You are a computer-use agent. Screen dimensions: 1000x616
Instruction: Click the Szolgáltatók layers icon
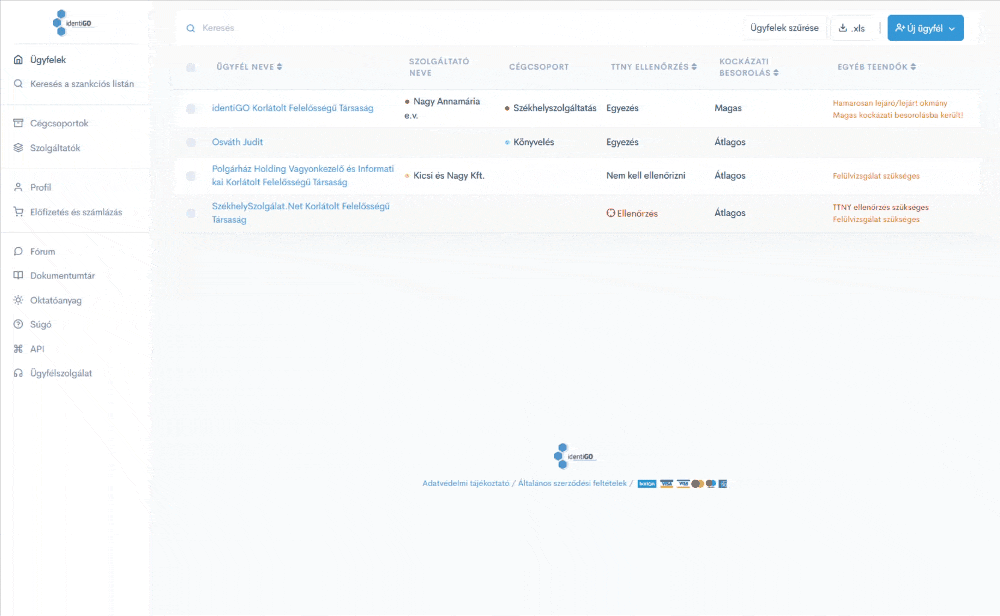point(18,148)
